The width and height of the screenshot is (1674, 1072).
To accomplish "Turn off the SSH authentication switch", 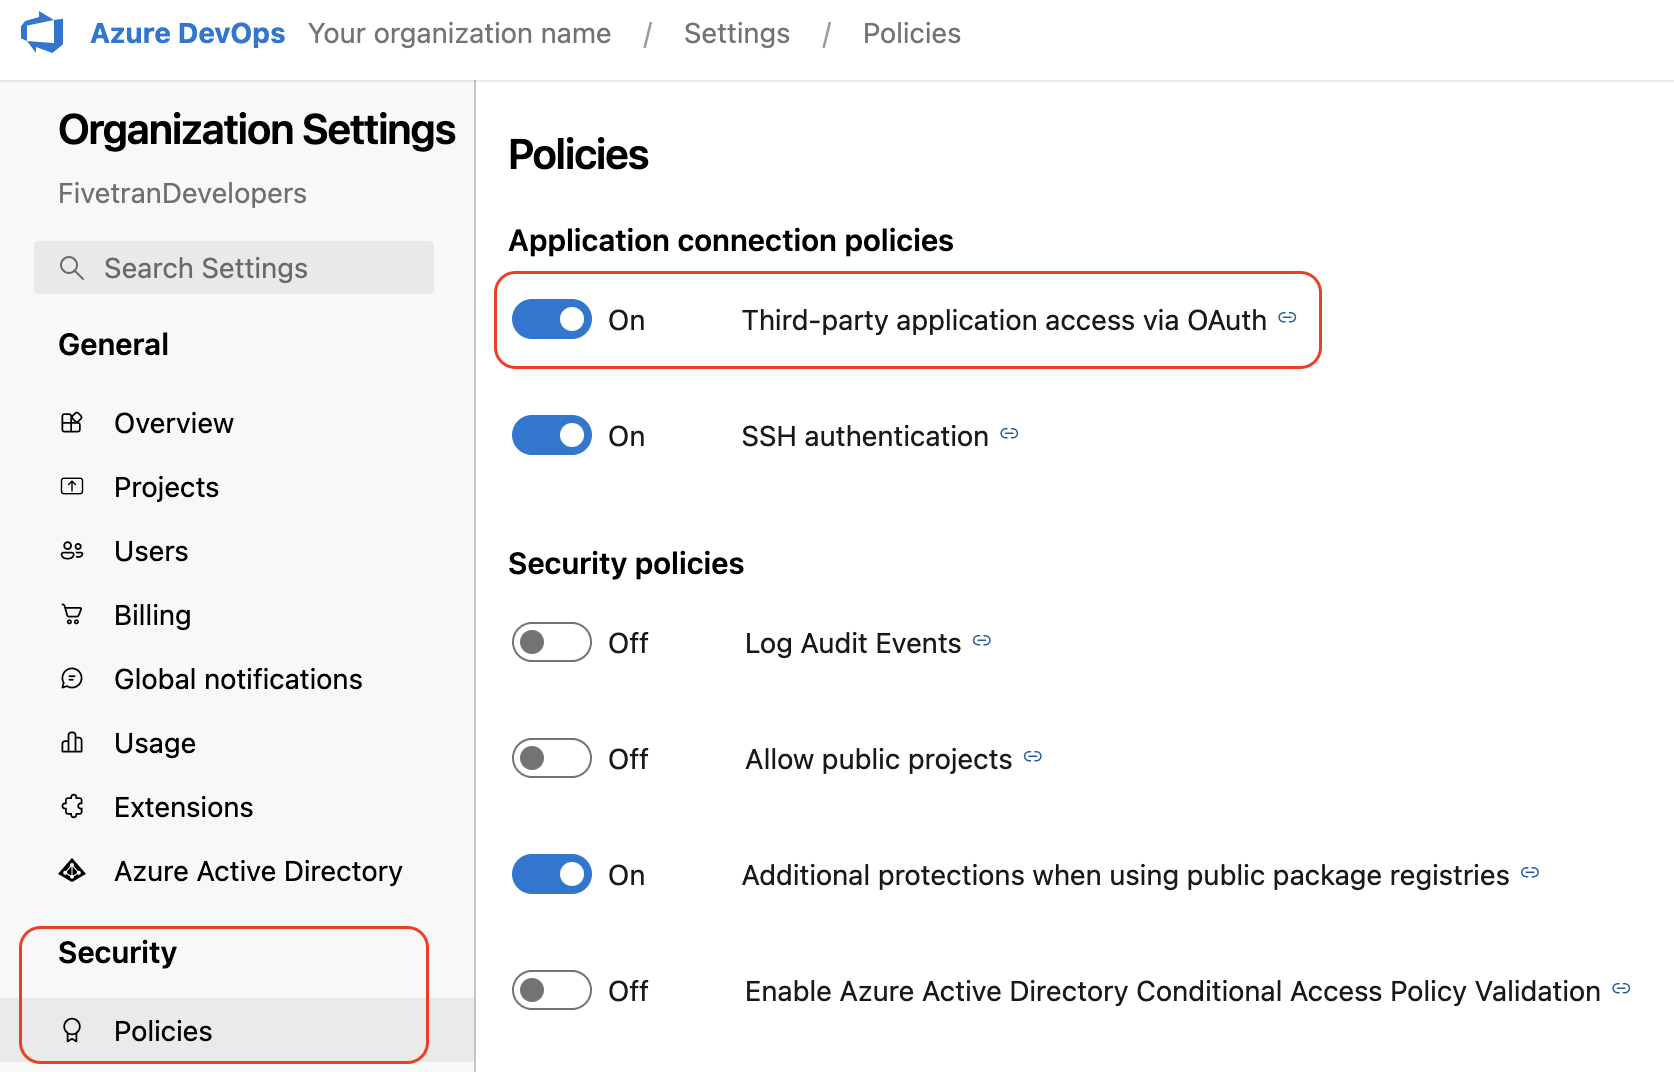I will 552,436.
